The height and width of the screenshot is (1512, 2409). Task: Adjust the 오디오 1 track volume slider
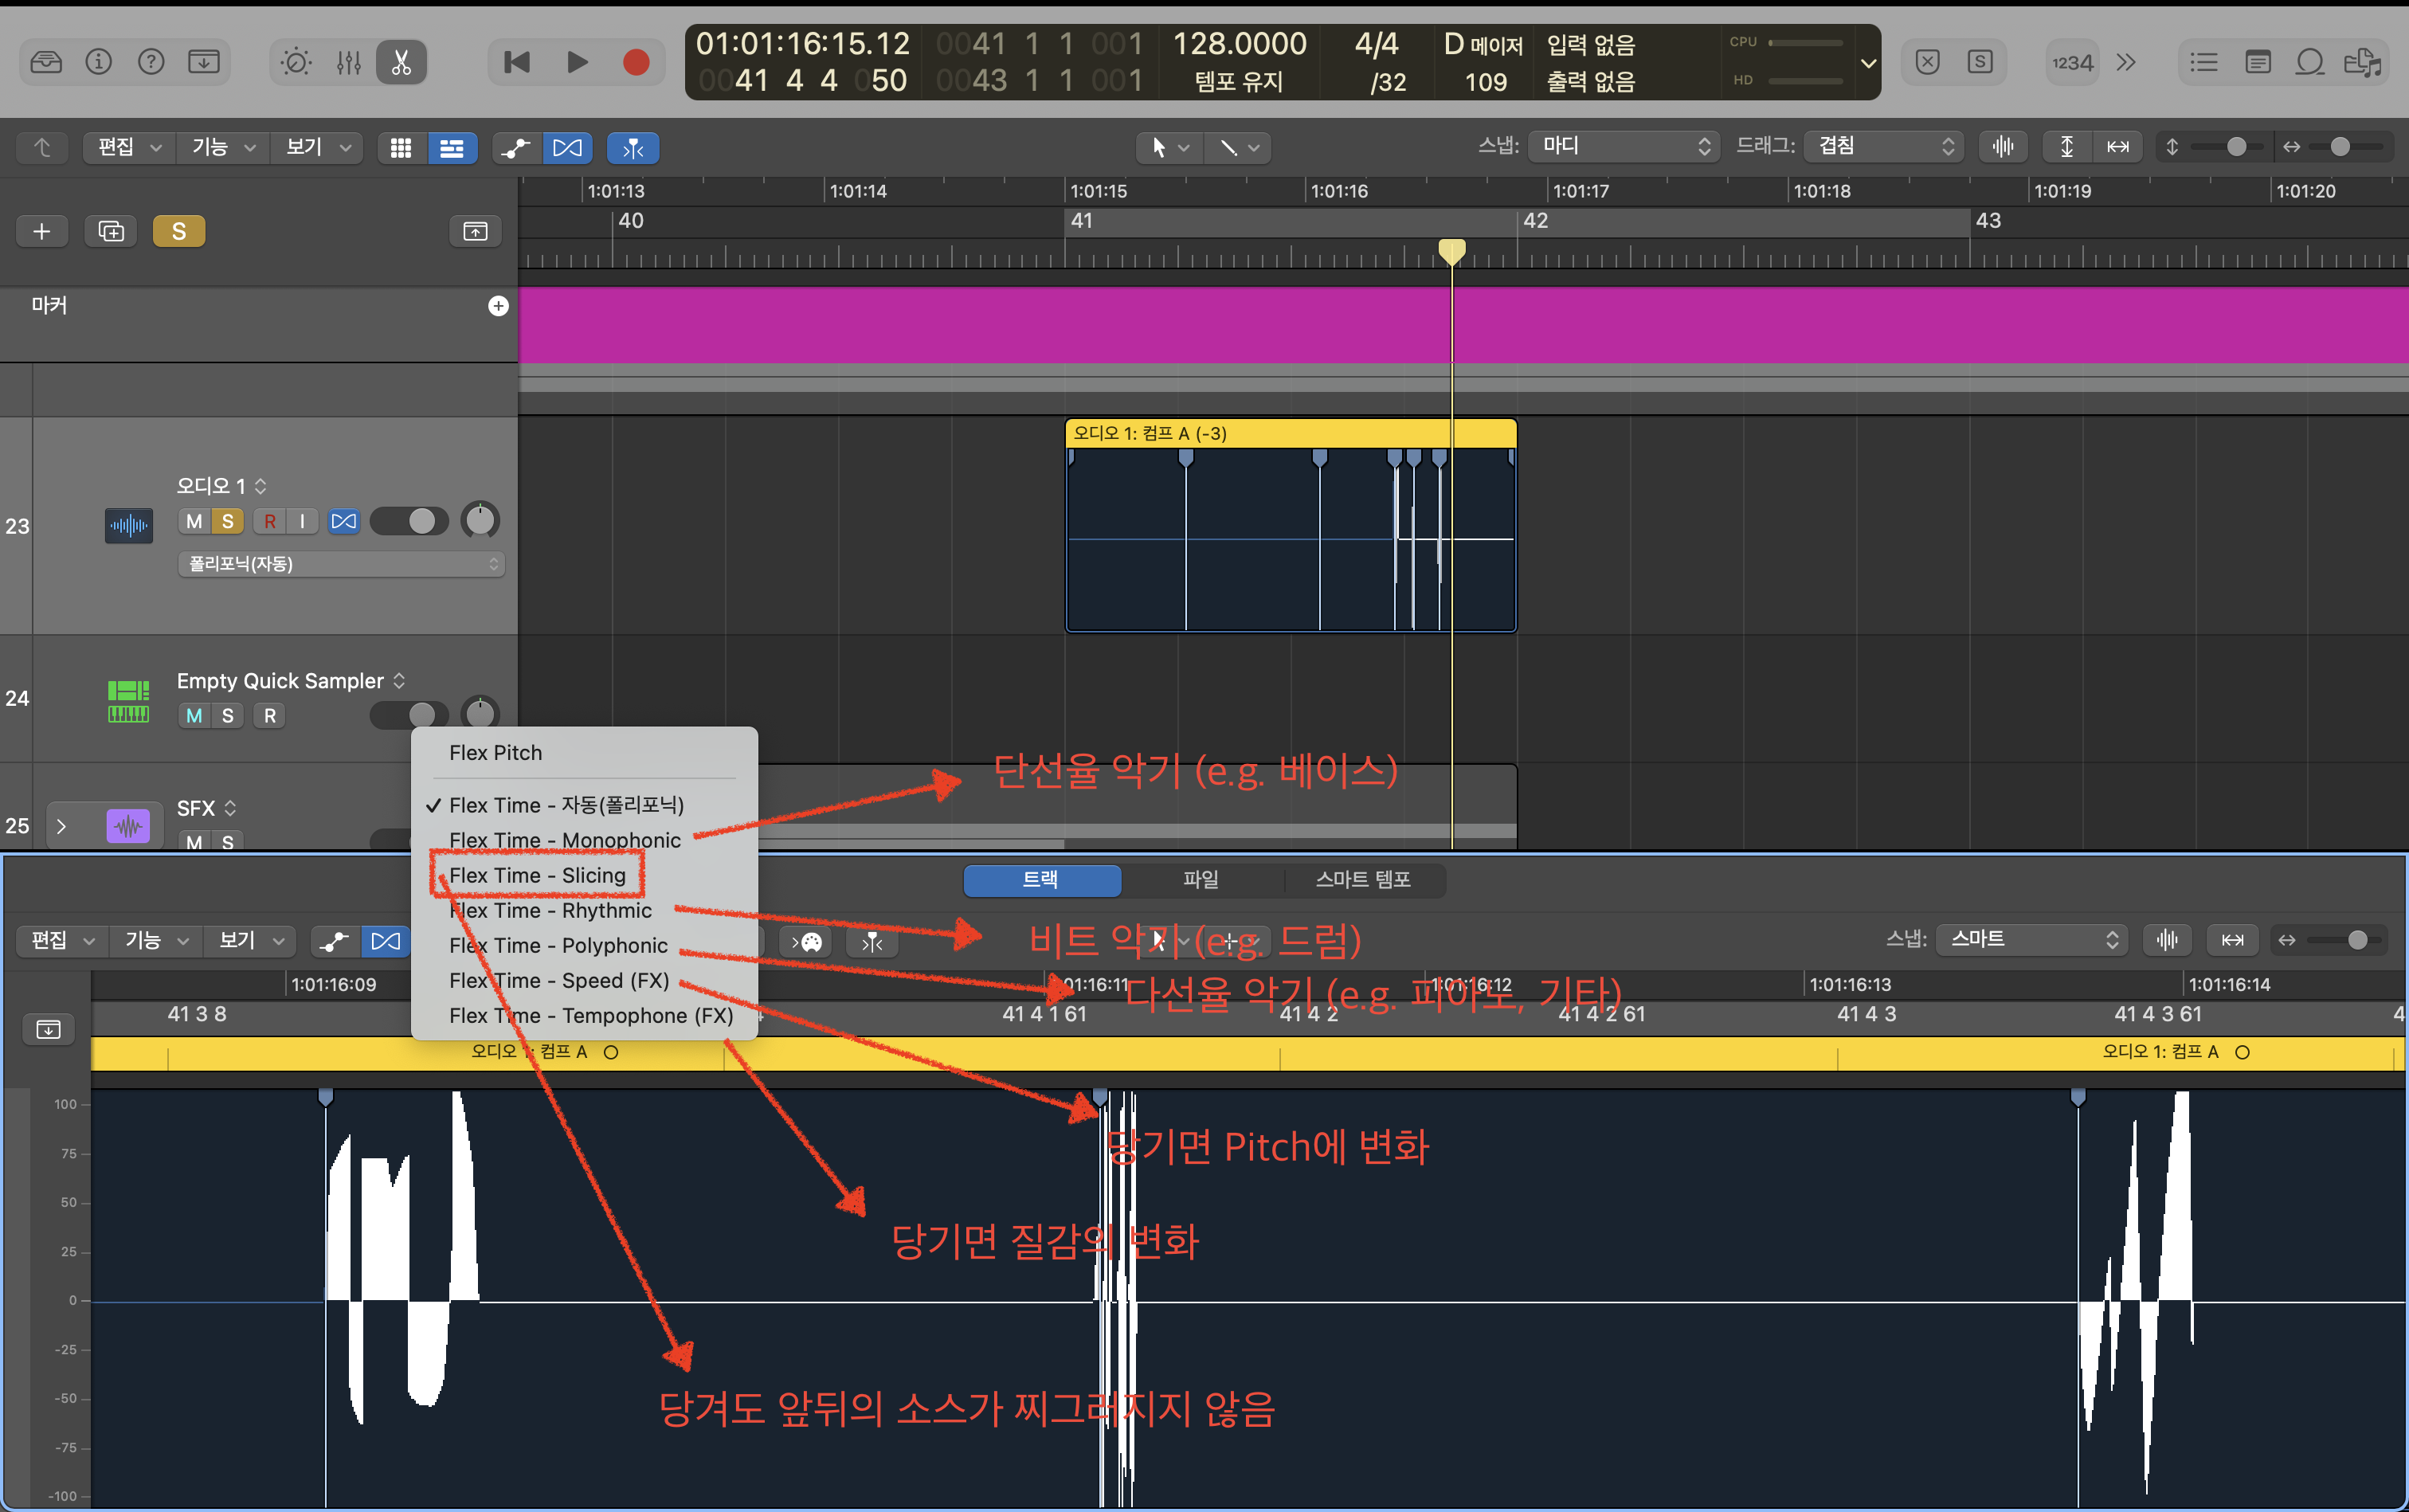(410, 521)
